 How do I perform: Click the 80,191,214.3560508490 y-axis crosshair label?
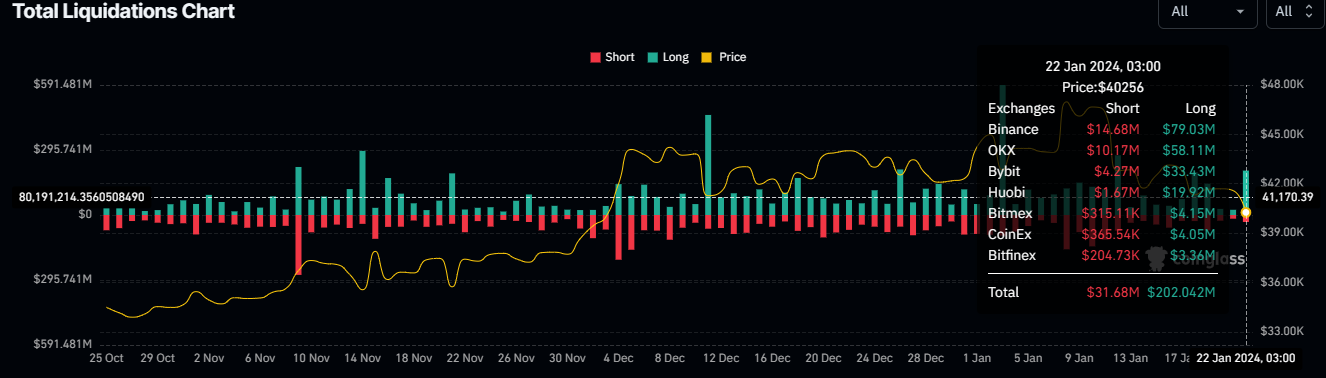(x=81, y=197)
